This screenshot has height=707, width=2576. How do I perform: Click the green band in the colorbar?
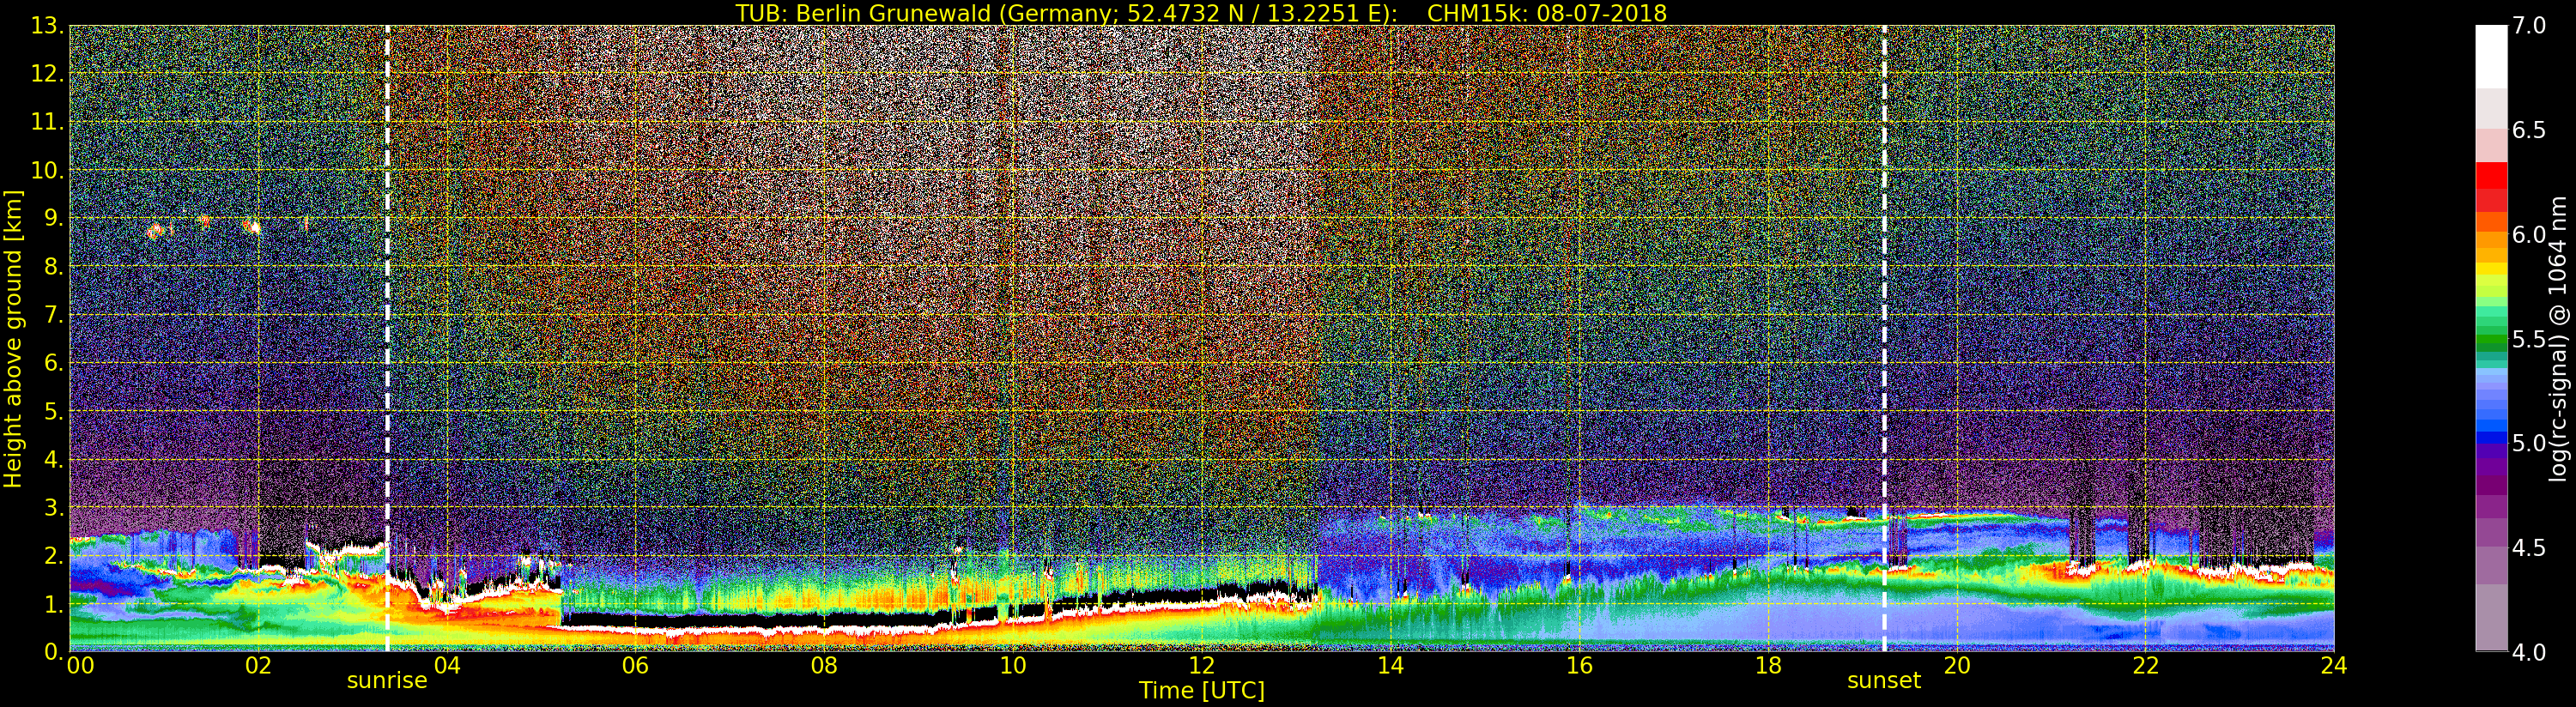(2490, 340)
